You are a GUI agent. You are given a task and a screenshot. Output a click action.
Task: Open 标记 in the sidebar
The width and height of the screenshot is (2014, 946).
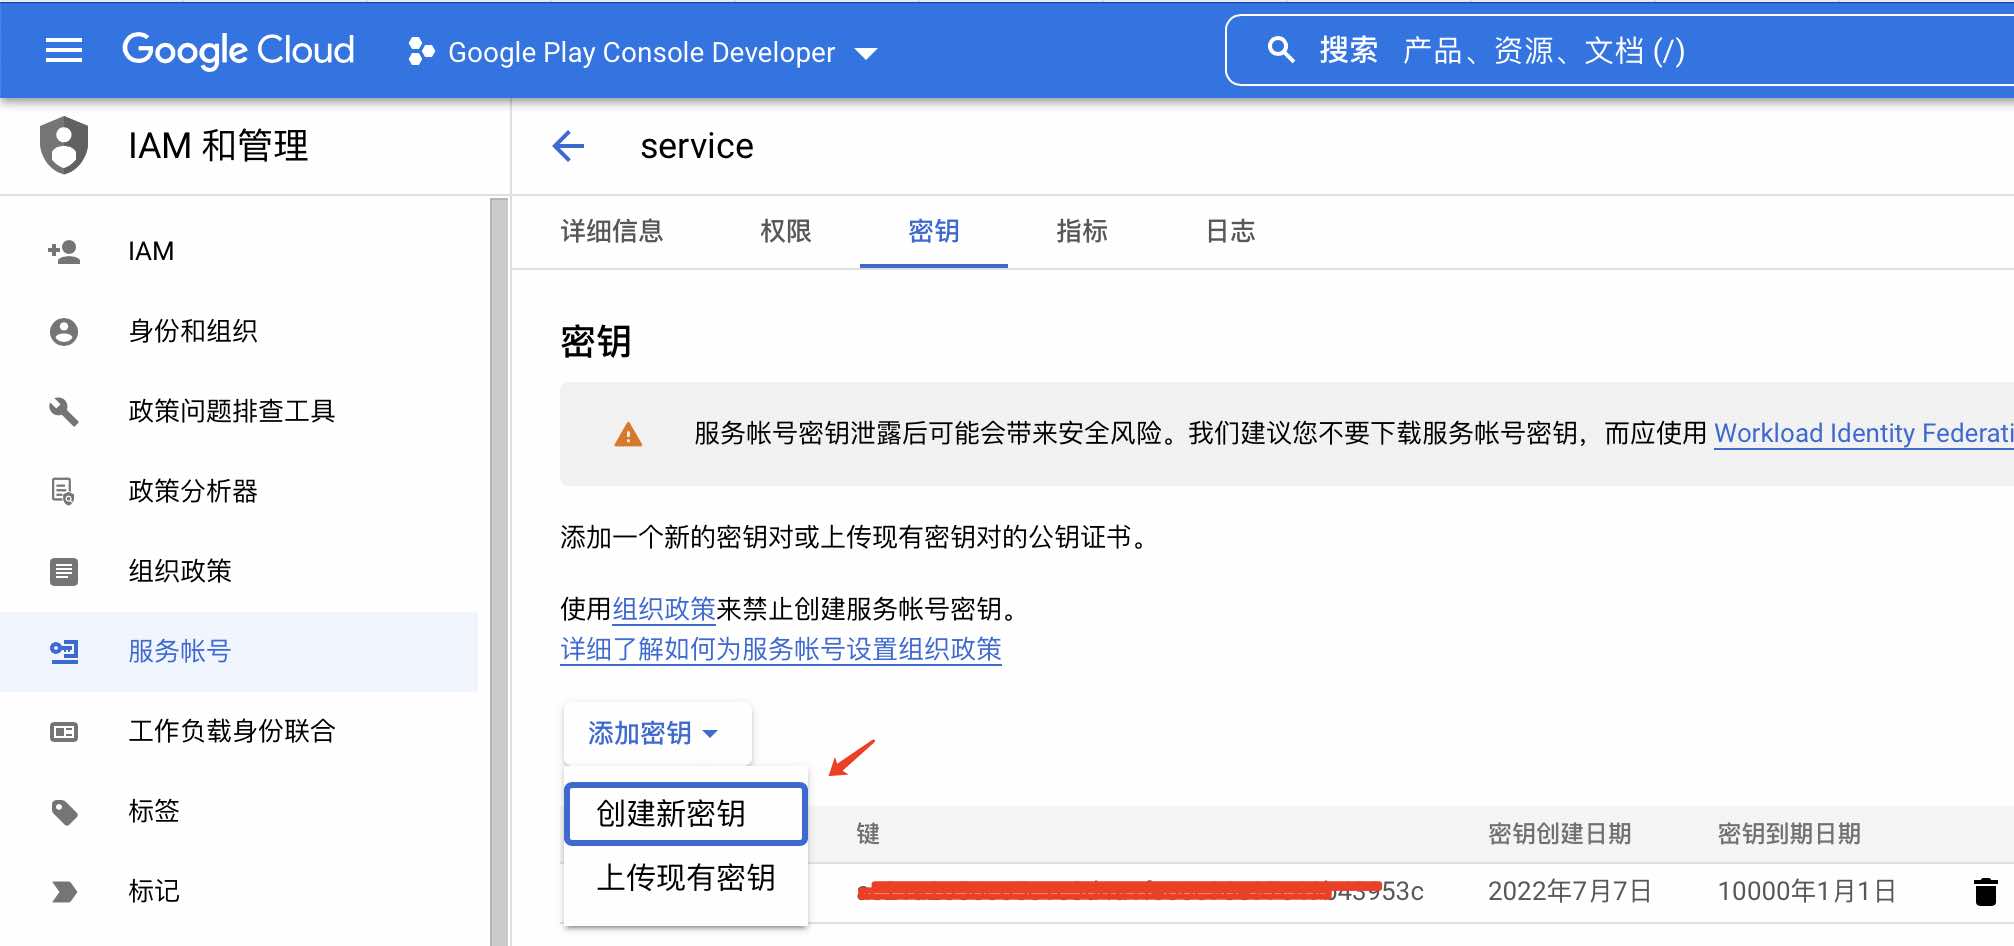pos(239,891)
